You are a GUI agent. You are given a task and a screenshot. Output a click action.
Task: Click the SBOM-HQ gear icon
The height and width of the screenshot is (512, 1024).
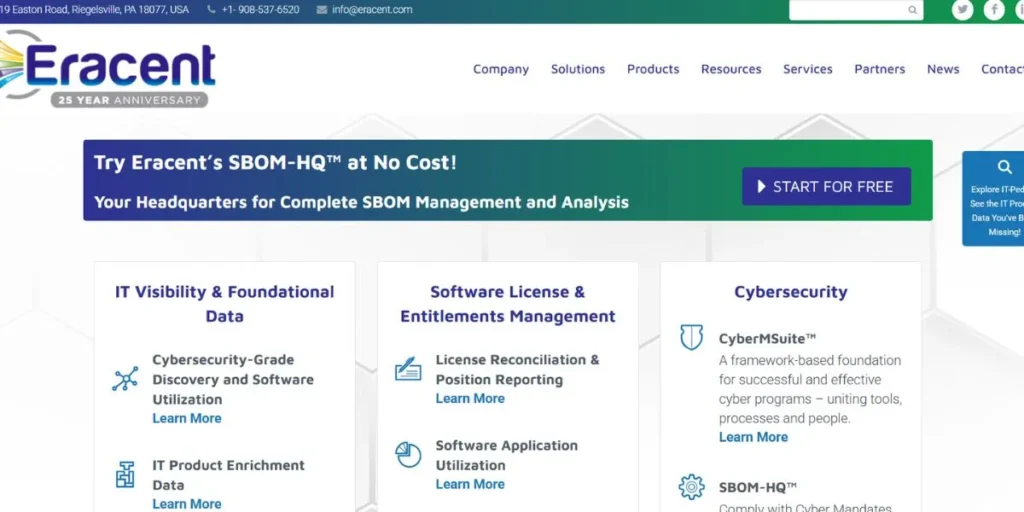click(x=692, y=487)
